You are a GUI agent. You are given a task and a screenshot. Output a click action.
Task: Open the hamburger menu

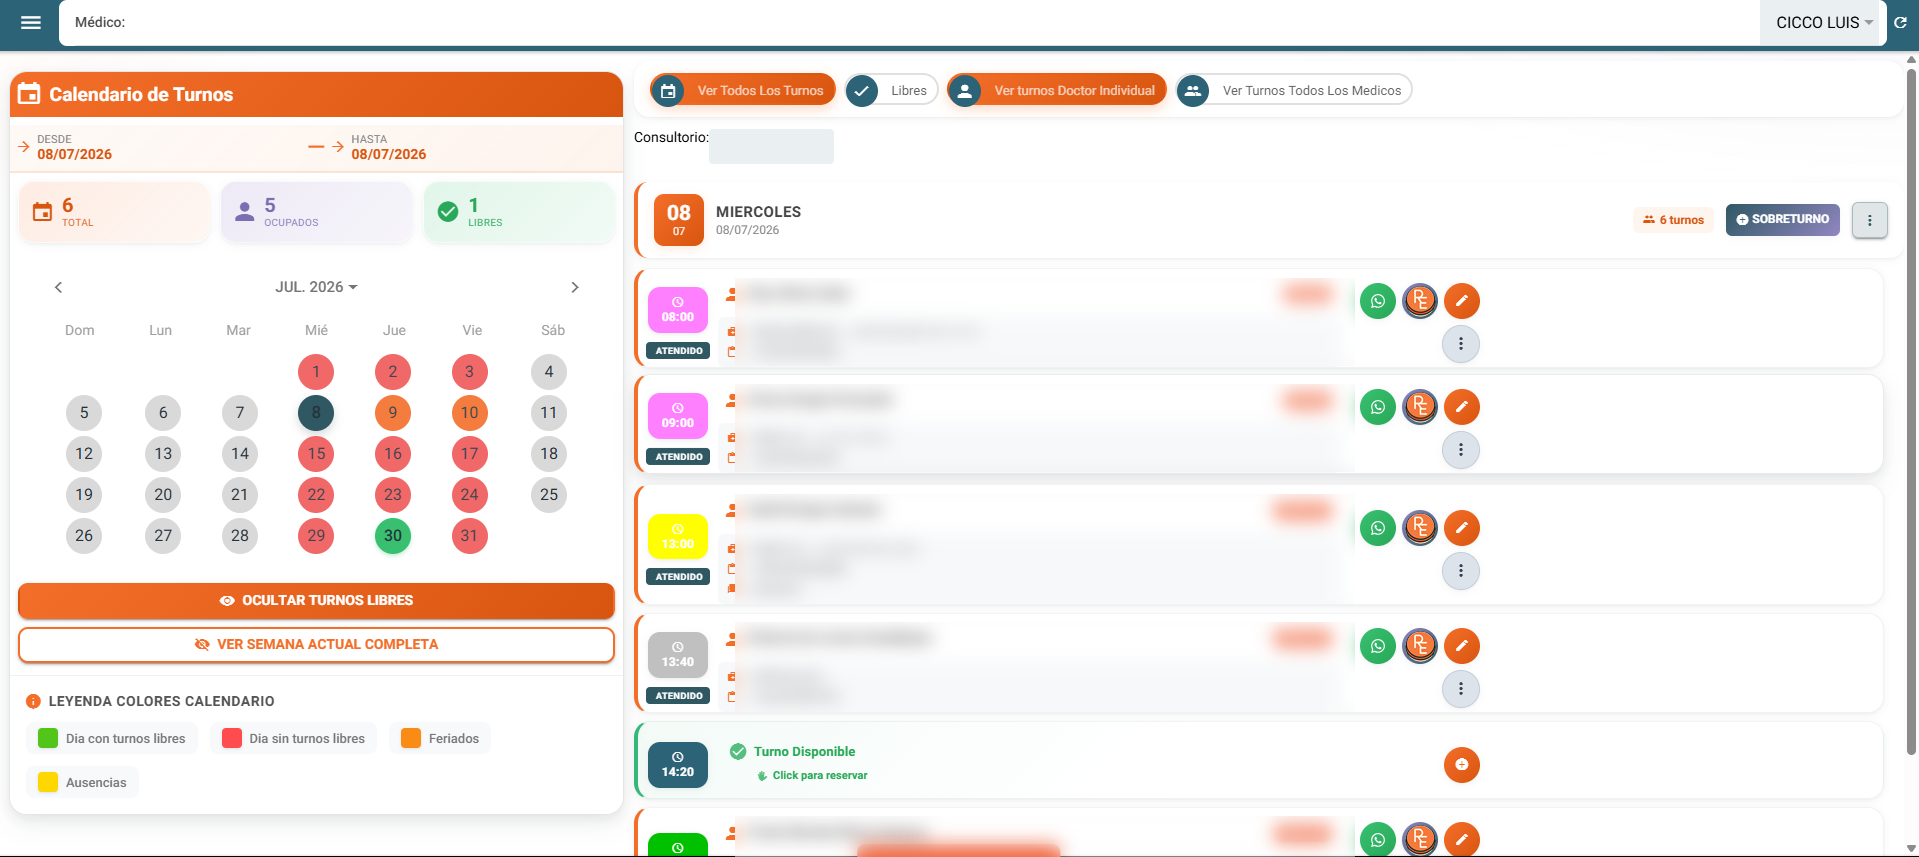(31, 22)
